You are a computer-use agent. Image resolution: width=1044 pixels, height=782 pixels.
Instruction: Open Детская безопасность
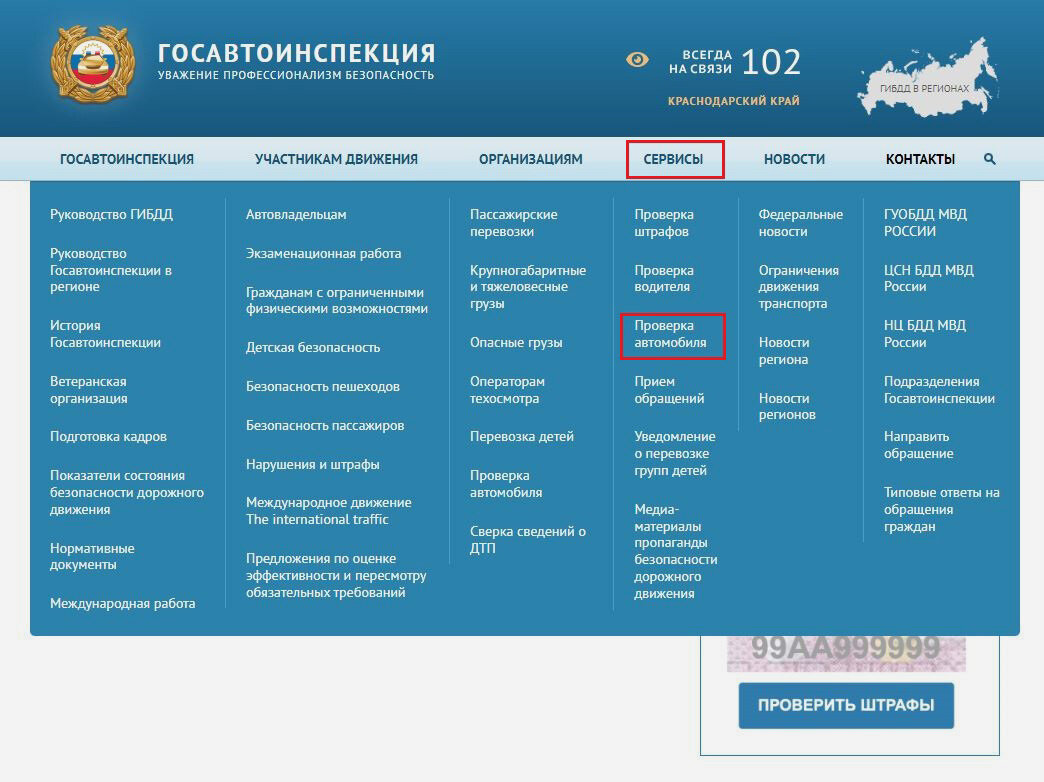pos(313,347)
